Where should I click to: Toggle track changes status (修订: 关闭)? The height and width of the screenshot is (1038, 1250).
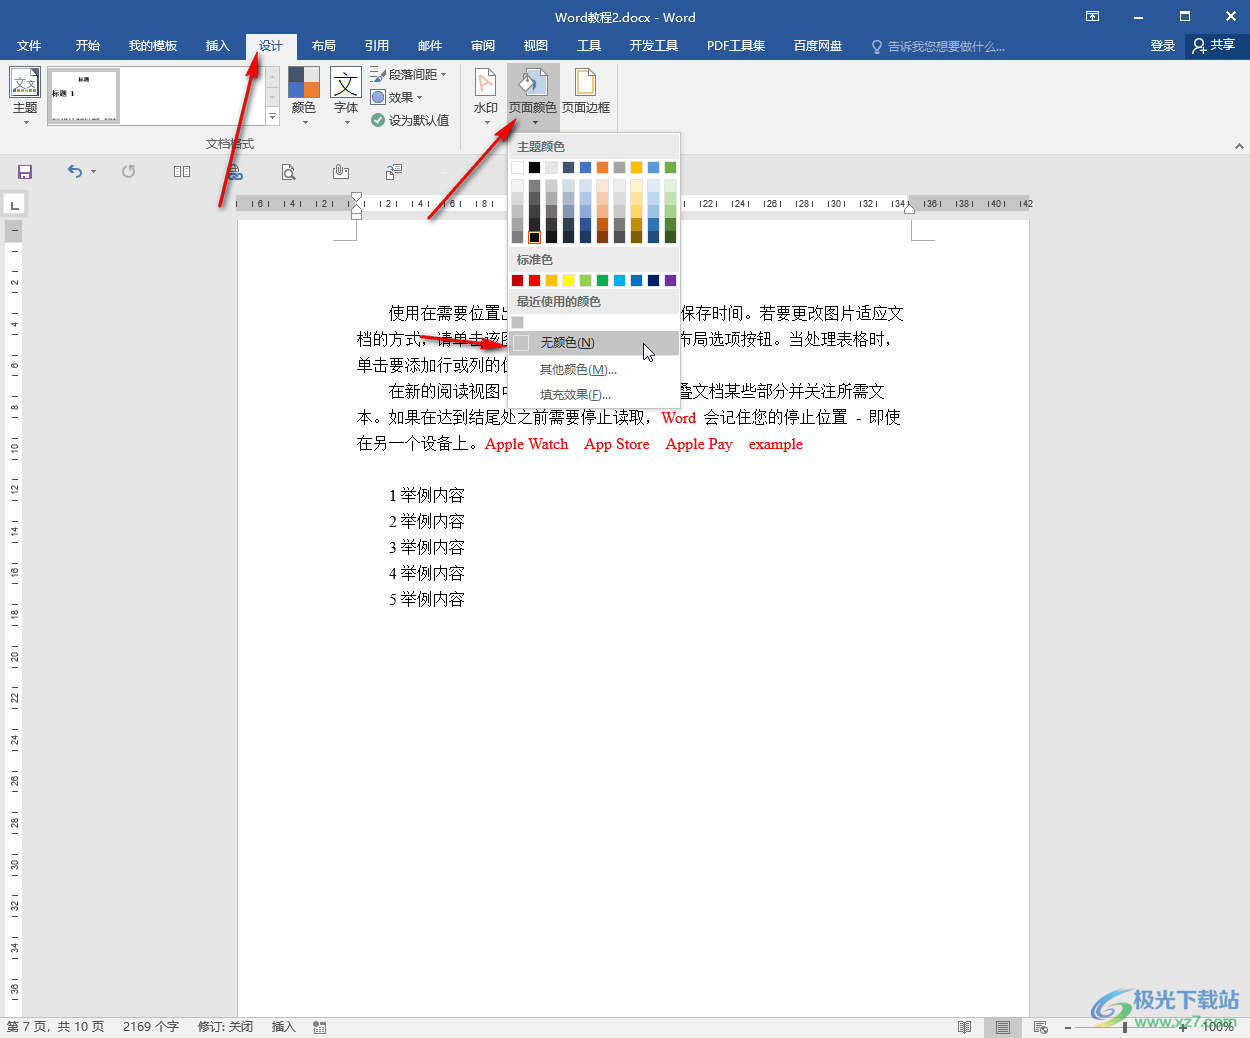coord(225,1027)
